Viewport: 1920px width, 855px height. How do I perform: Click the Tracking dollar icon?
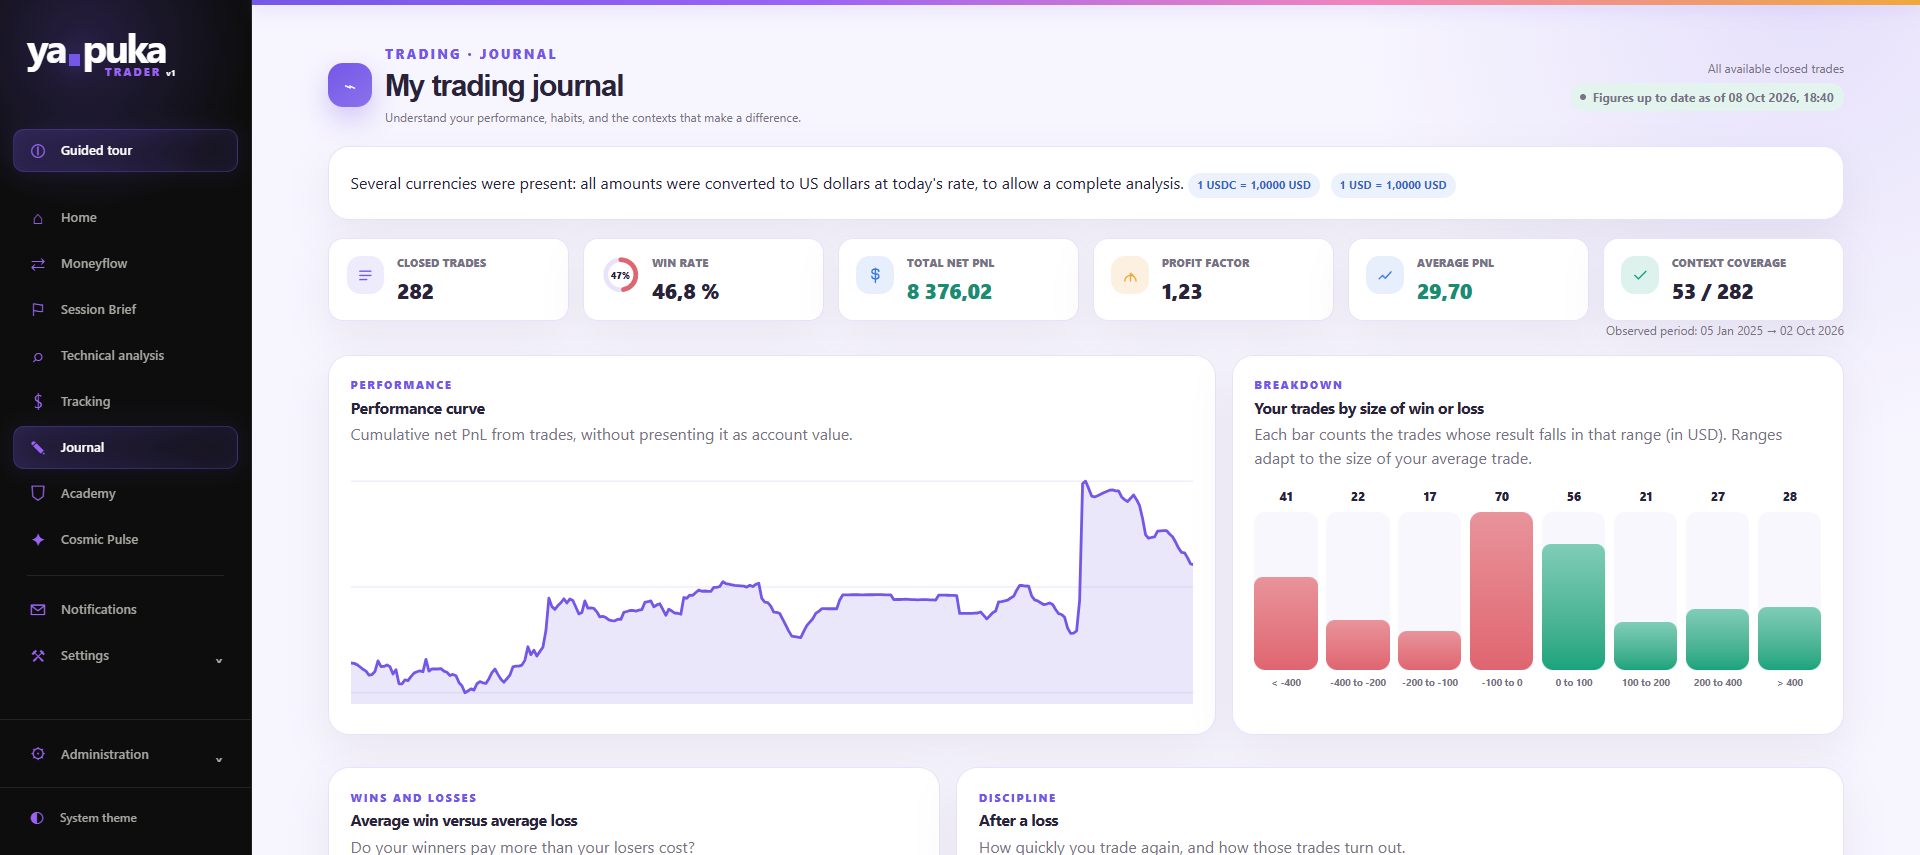38,402
